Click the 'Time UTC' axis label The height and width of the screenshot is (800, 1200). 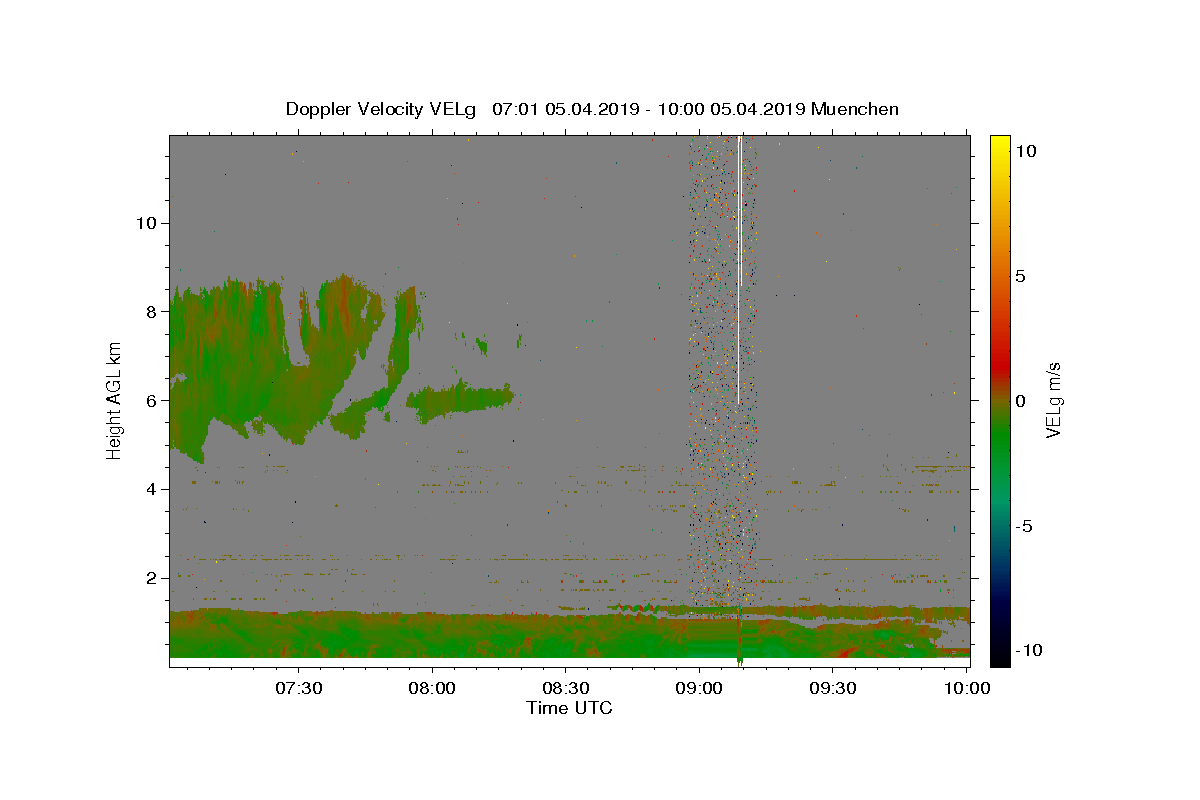pyautogui.click(x=569, y=708)
